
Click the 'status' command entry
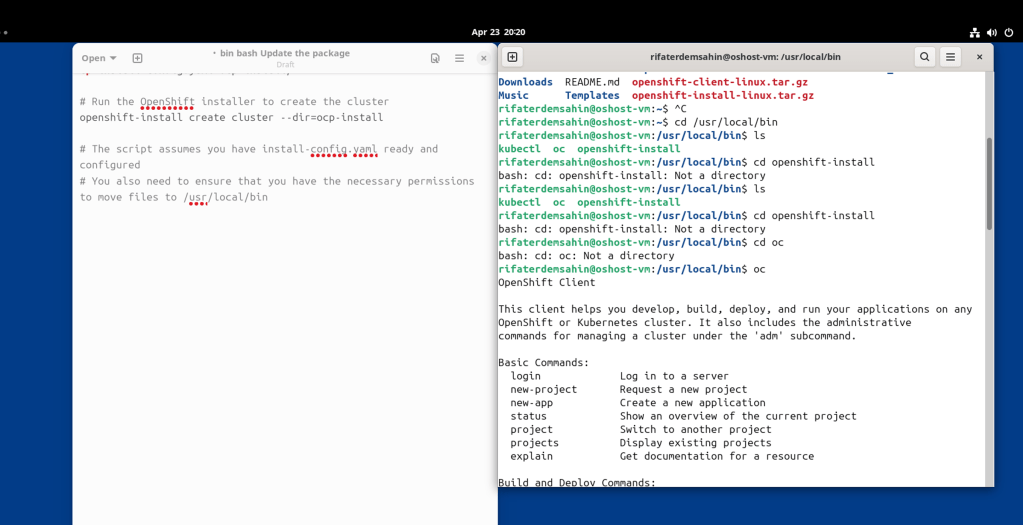[x=528, y=416]
